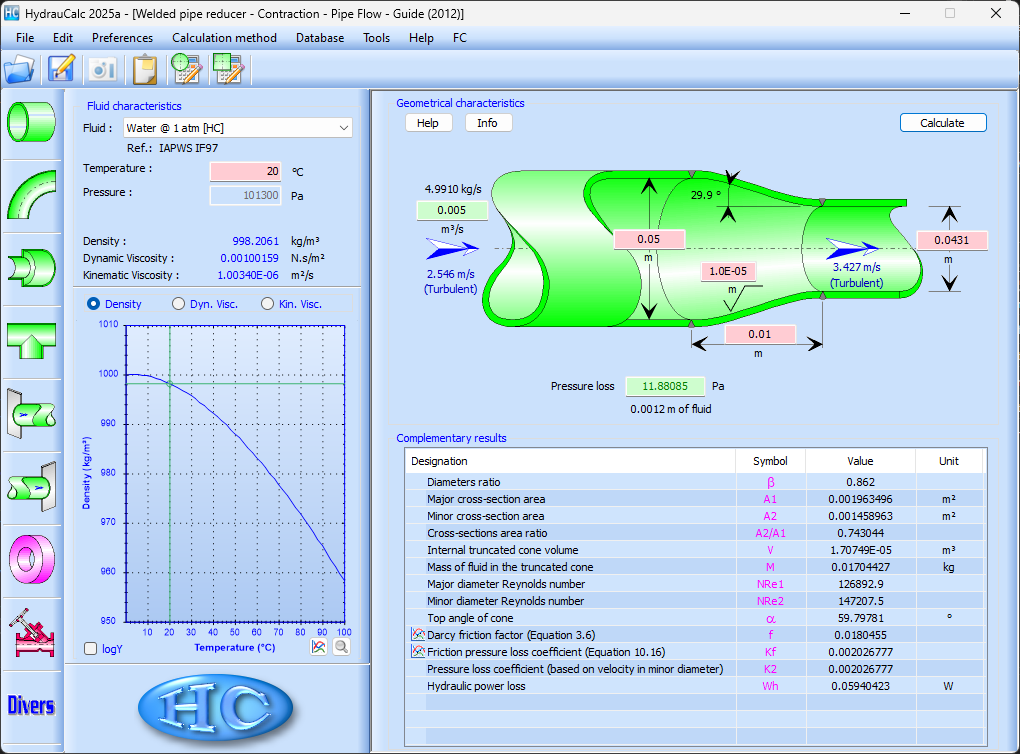Select the straight pipe component icon
Viewport: 1020px width, 754px height.
point(31,121)
